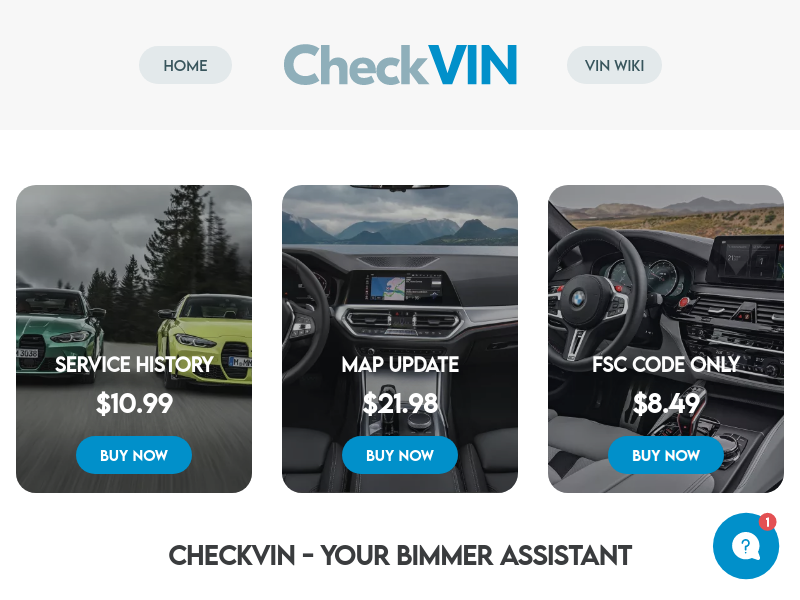Click the FSC CODE ONLY title text
The image size is (800, 600).
pyautogui.click(x=666, y=364)
